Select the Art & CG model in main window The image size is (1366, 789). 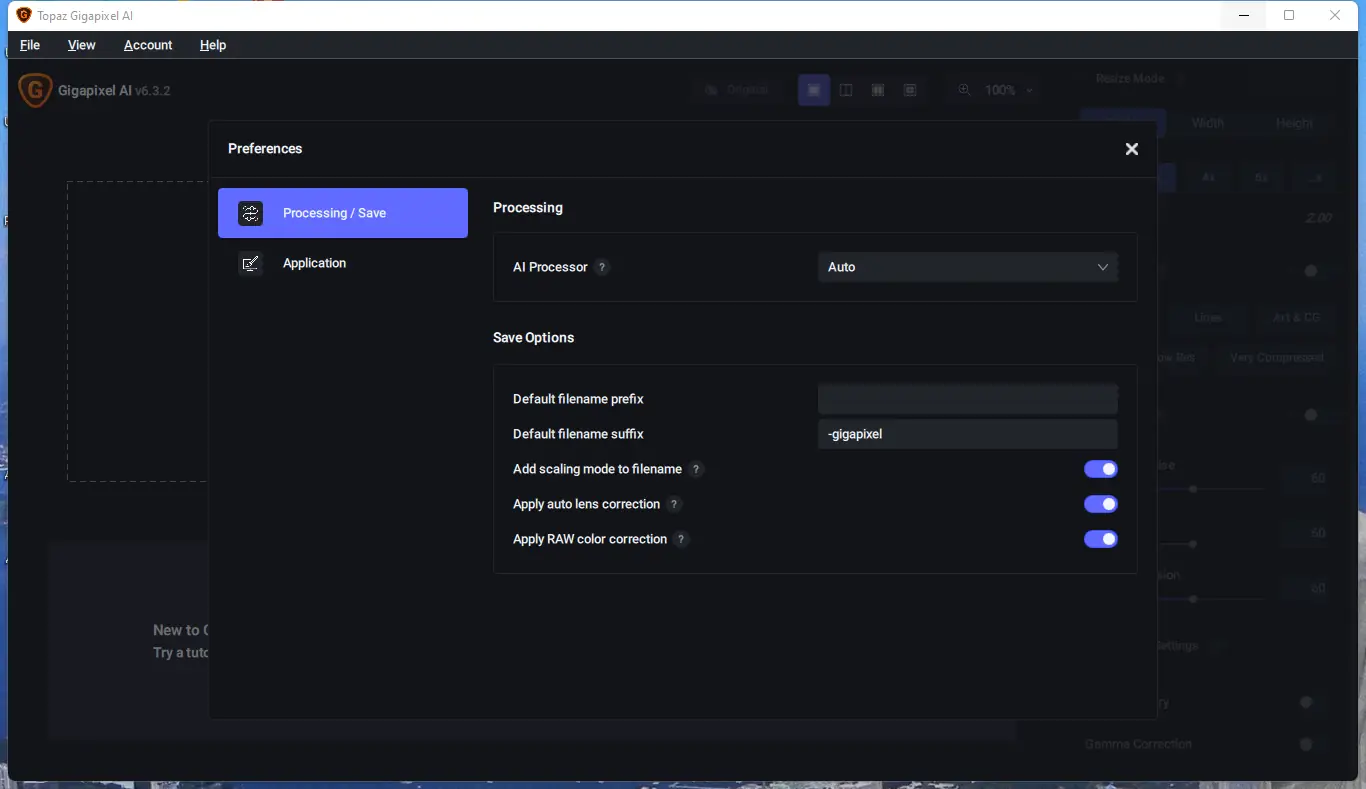tap(1296, 317)
